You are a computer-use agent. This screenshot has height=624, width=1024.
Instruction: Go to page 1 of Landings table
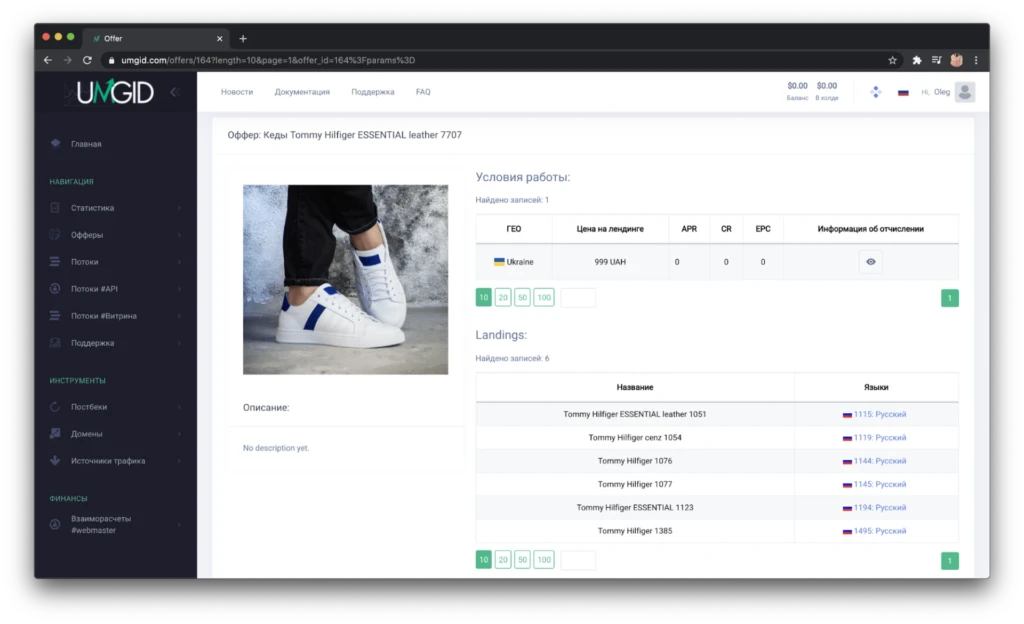950,561
